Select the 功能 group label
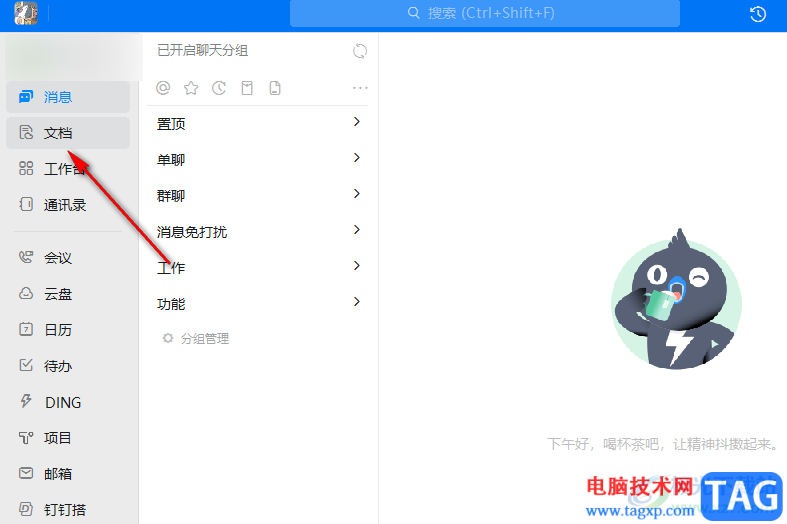This screenshot has height=524, width=787. tap(171, 304)
